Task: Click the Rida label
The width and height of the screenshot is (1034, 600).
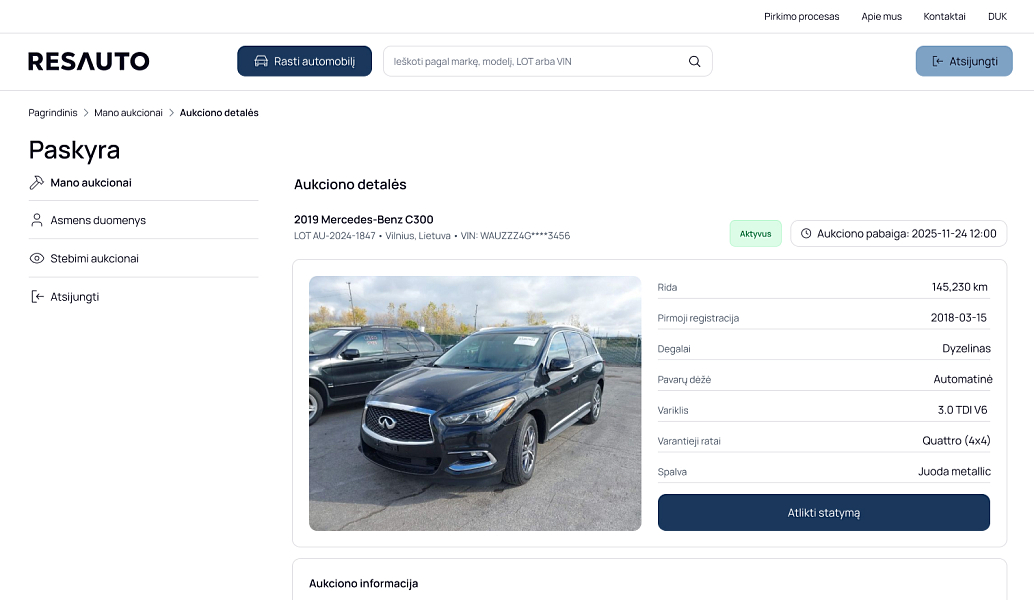Action: point(667,287)
